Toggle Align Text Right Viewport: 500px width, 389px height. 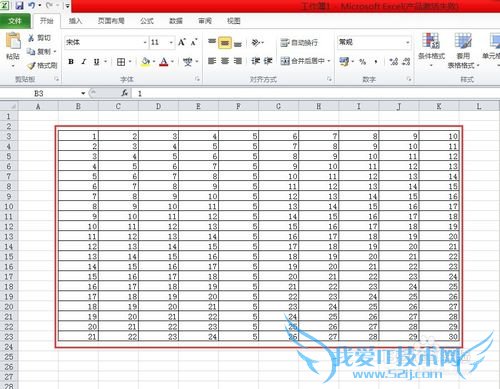(238, 61)
